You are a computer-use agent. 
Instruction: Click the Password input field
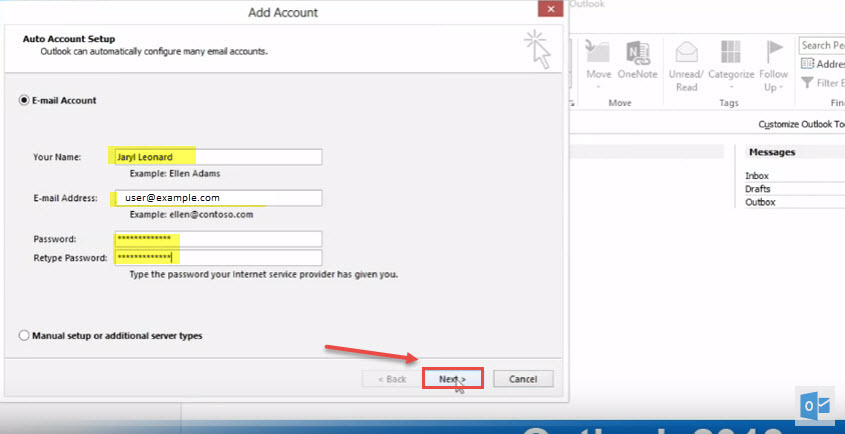[218, 238]
